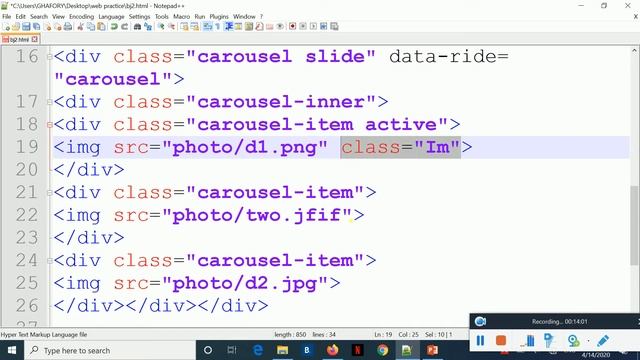Click the selected class="Im" text on line 19
This screenshot has height=360, width=640.
coord(400,147)
